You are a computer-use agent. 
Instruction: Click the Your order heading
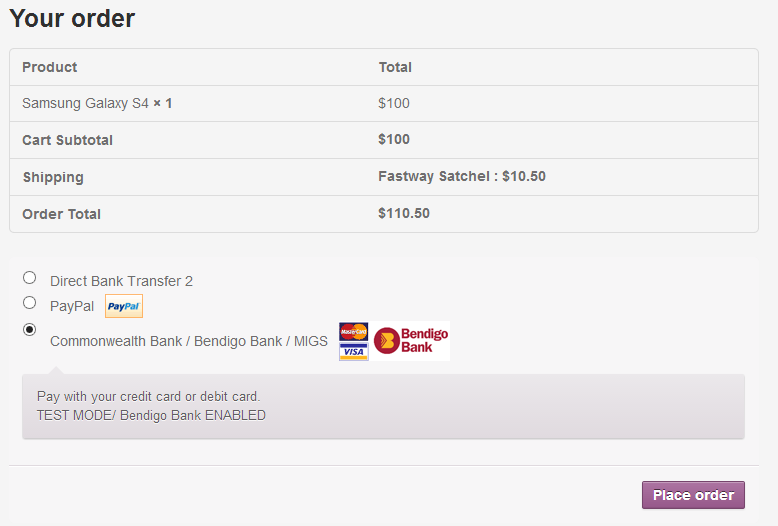point(72,18)
